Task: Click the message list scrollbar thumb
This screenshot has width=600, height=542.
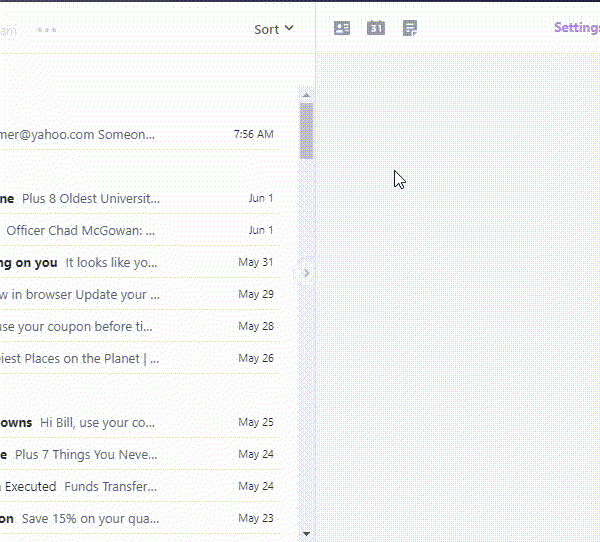Action: 307,130
